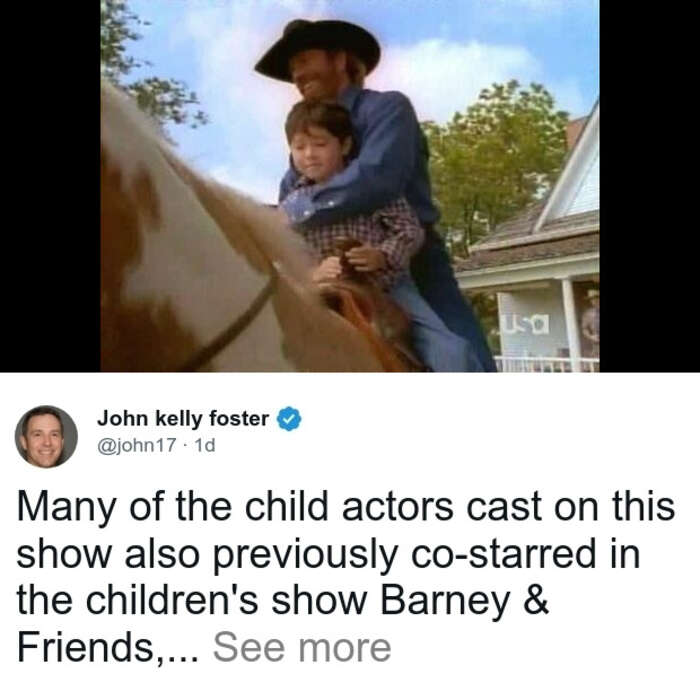
Task: Open the John kelly foster display name
Action: click(183, 419)
